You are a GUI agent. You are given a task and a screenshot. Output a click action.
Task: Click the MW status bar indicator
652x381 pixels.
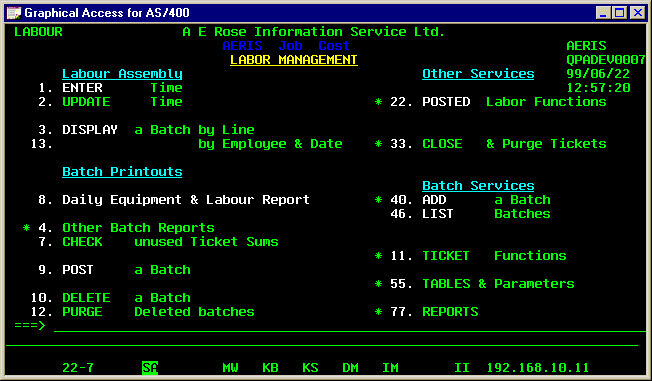tap(230, 368)
